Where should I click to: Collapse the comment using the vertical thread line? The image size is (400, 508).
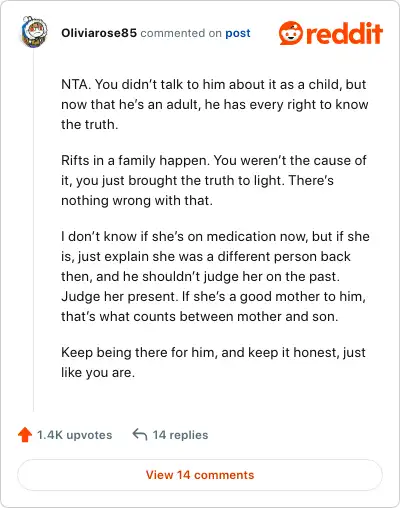point(34,230)
